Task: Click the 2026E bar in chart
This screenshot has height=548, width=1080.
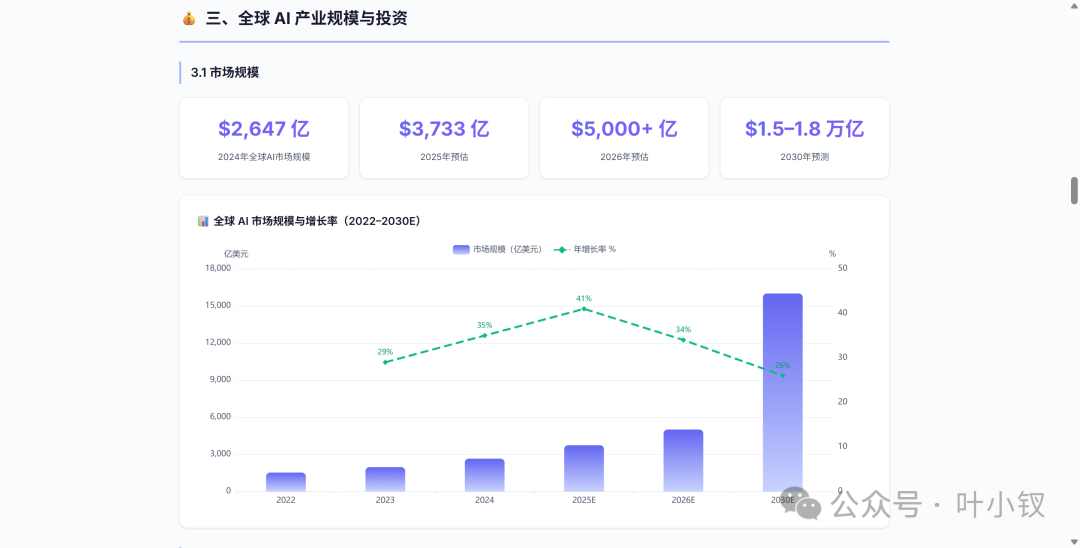Action: click(683, 461)
